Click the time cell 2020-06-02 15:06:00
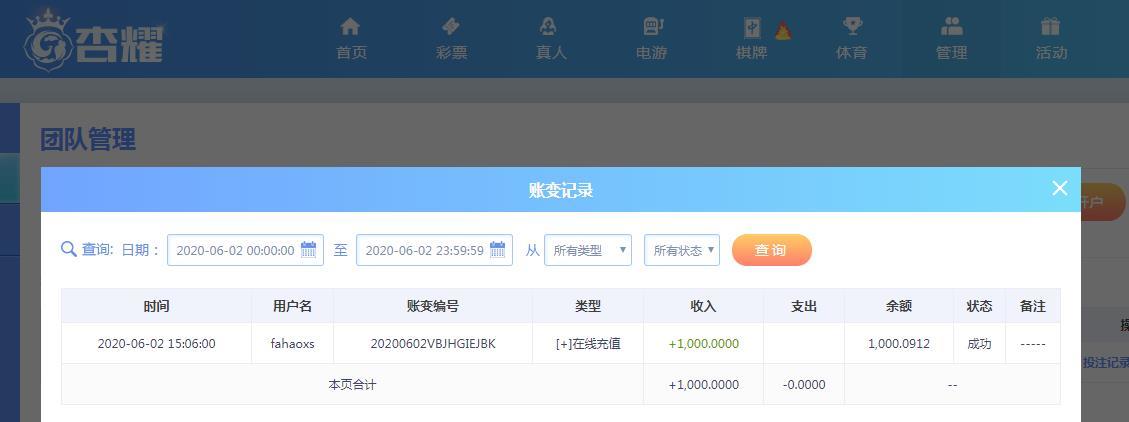This screenshot has height=422, width=1129. click(156, 344)
